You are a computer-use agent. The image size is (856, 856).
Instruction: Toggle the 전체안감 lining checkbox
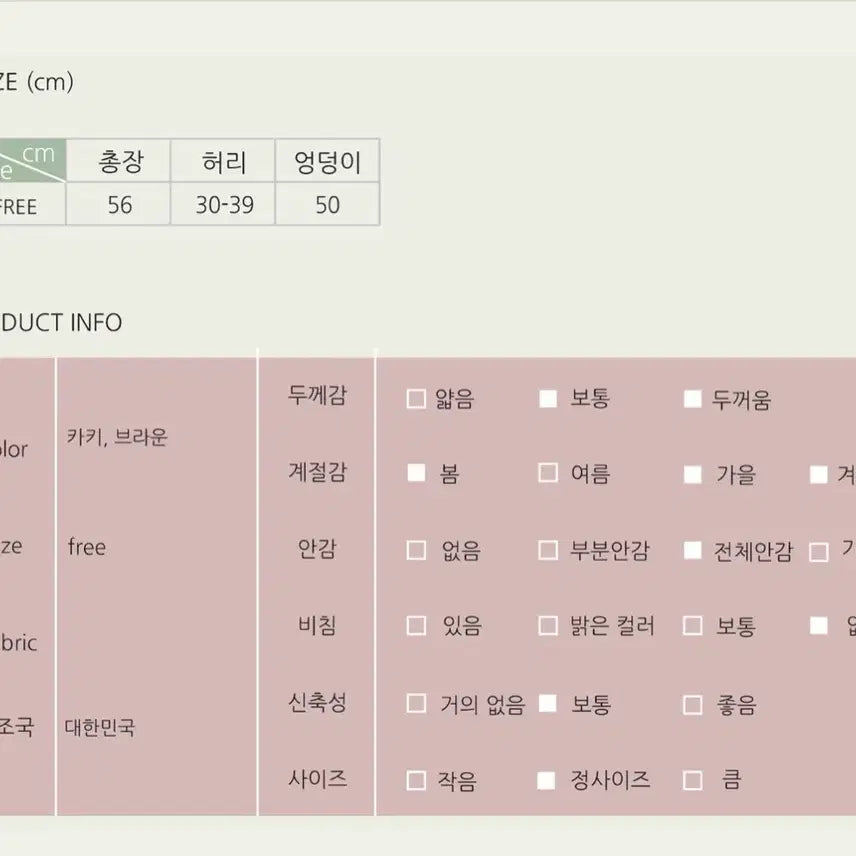click(692, 550)
